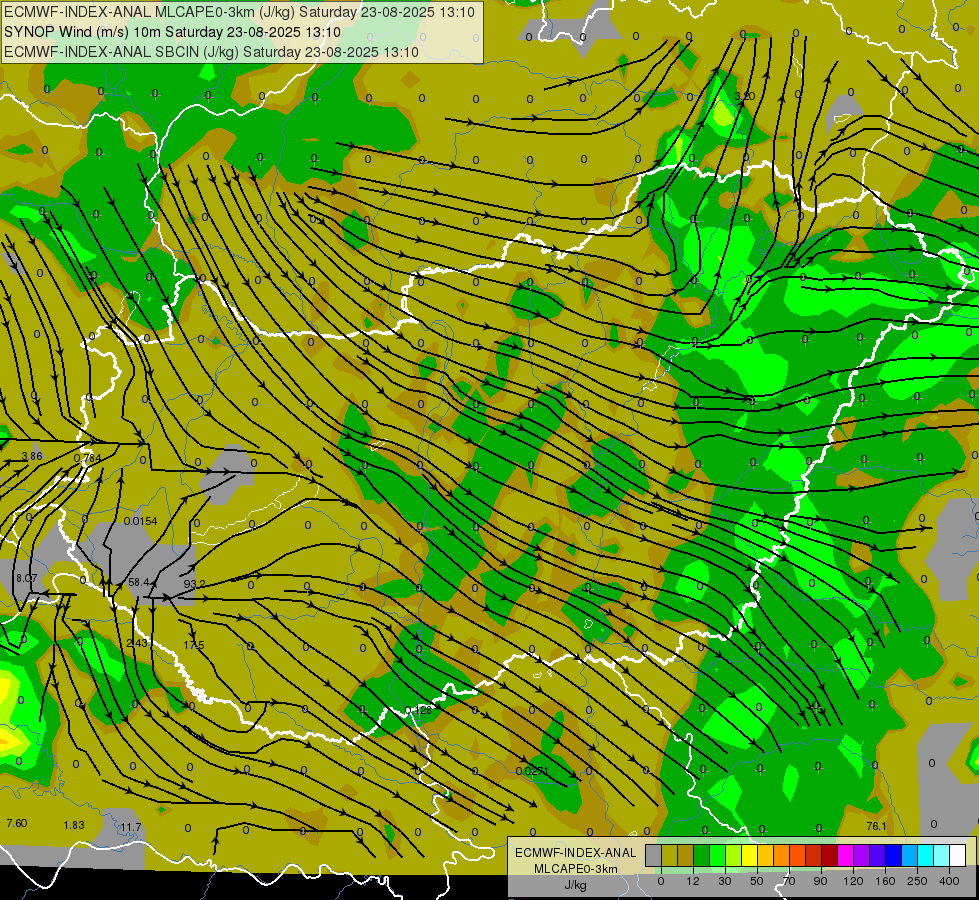
Task: Click legend tick label 400
Action: click(x=949, y=881)
